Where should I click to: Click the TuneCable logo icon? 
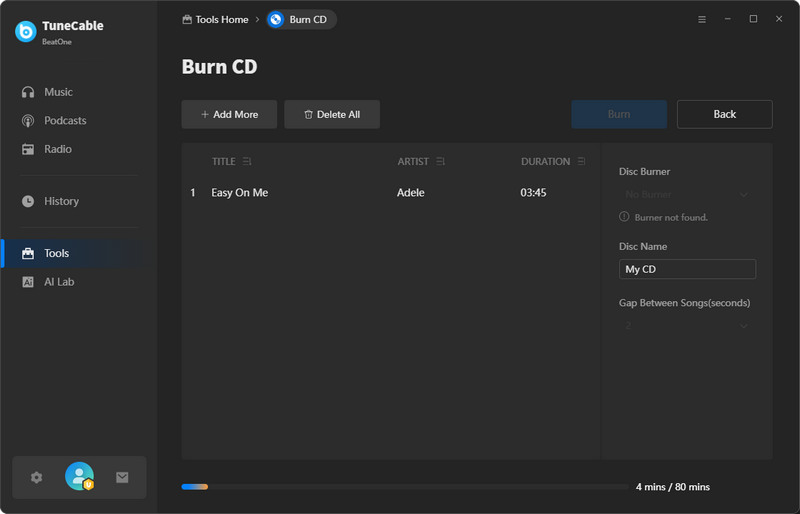[26, 31]
